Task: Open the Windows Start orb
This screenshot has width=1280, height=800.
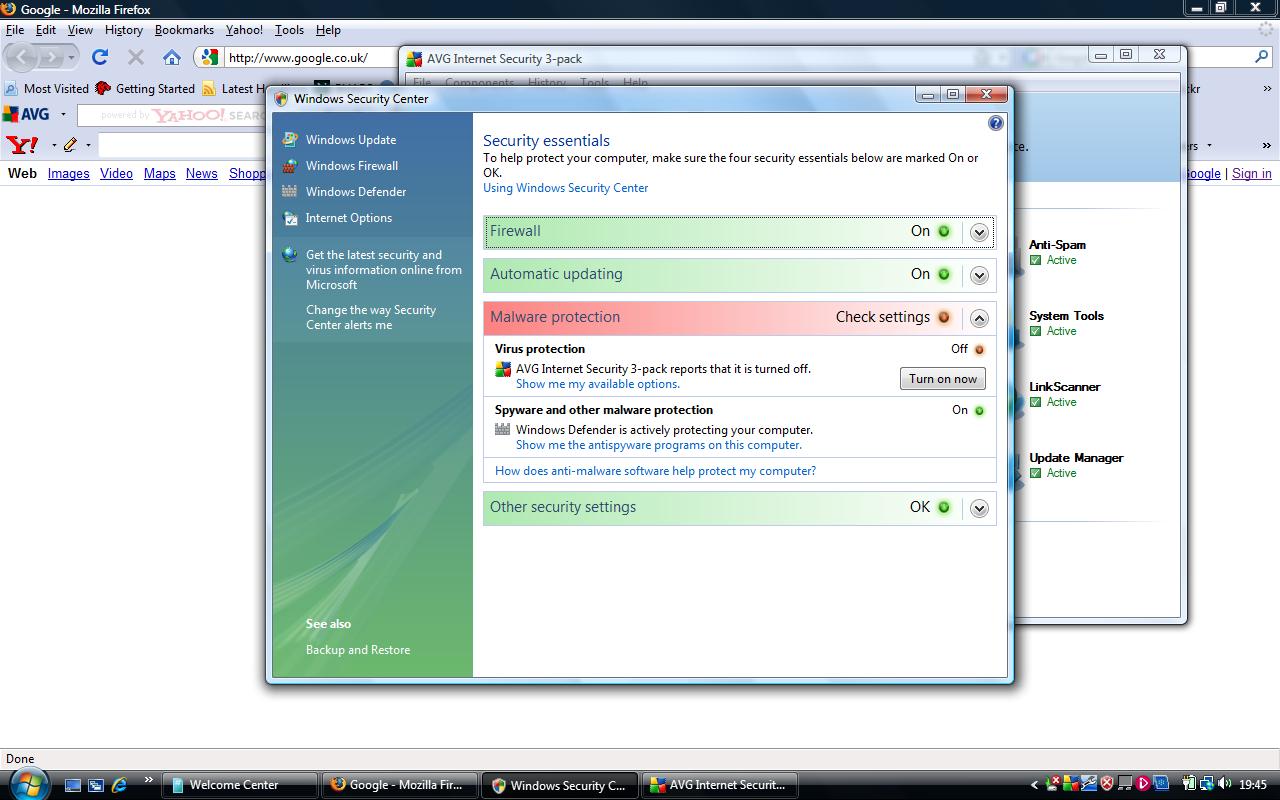Action: tap(30, 783)
